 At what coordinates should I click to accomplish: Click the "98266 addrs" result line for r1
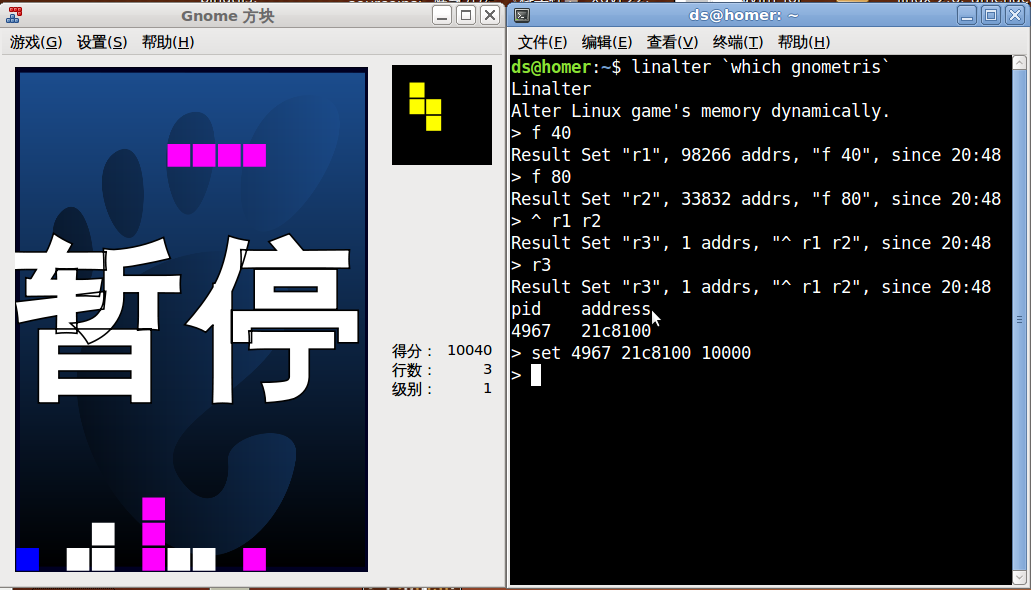tap(756, 155)
